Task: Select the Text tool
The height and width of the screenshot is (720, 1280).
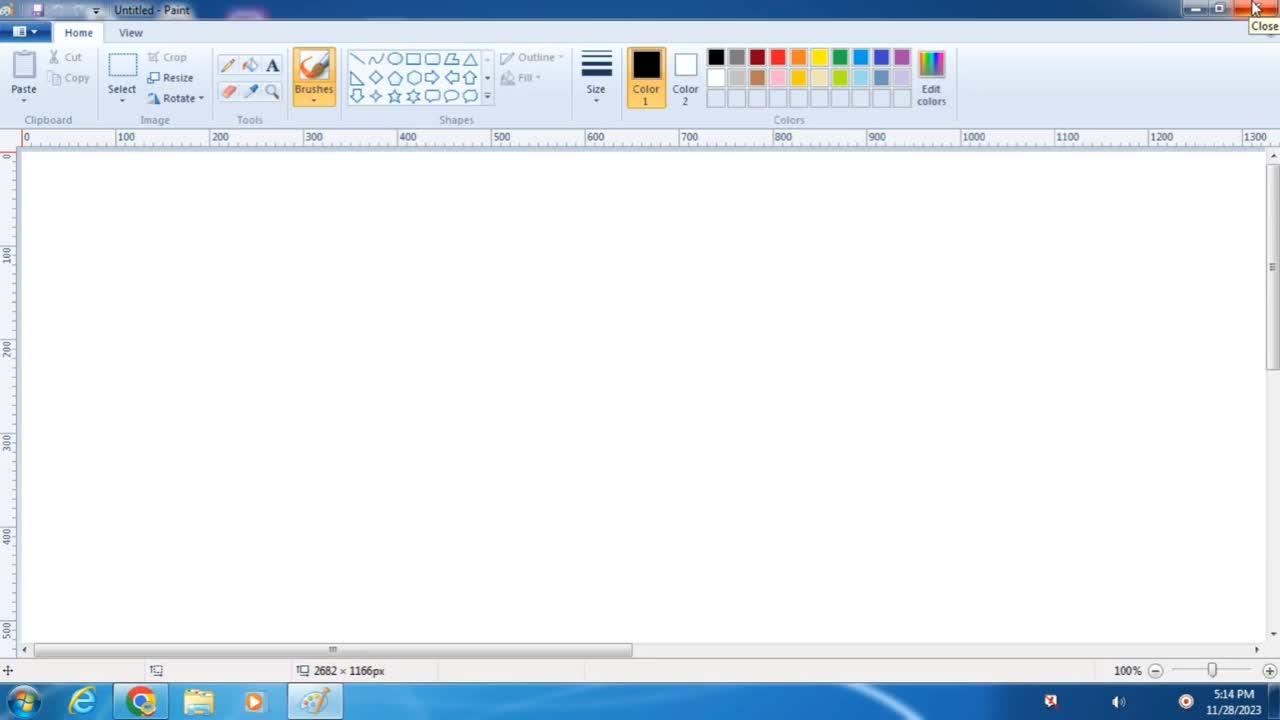Action: tap(272, 65)
